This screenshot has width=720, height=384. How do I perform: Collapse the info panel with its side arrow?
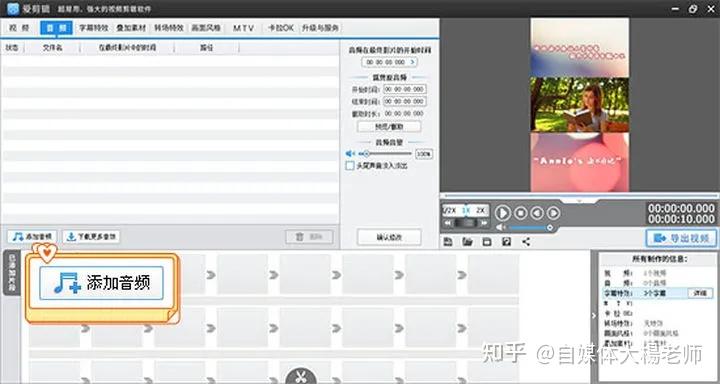click(x=593, y=316)
